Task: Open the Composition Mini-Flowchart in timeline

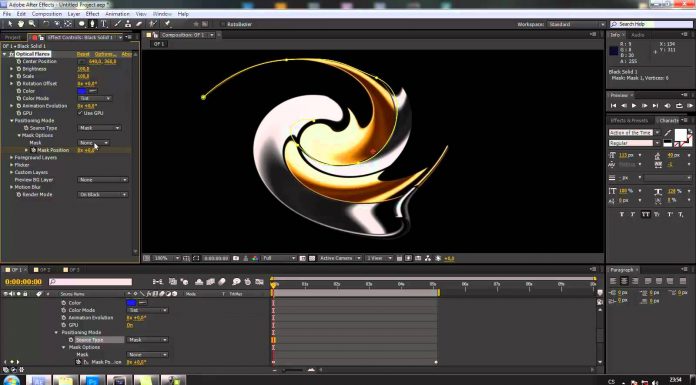Action: click(x=158, y=282)
